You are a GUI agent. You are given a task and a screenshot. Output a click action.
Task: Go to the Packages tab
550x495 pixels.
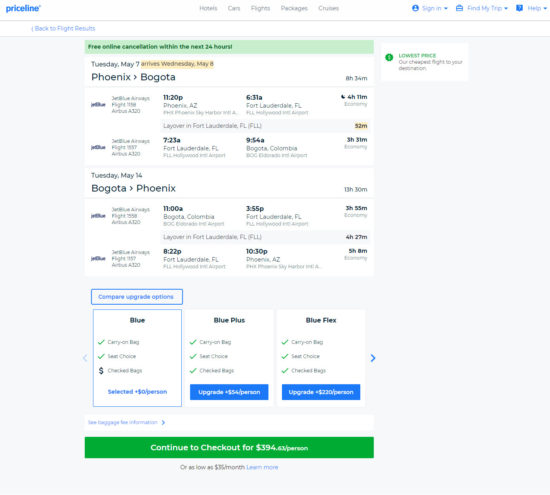coord(294,8)
